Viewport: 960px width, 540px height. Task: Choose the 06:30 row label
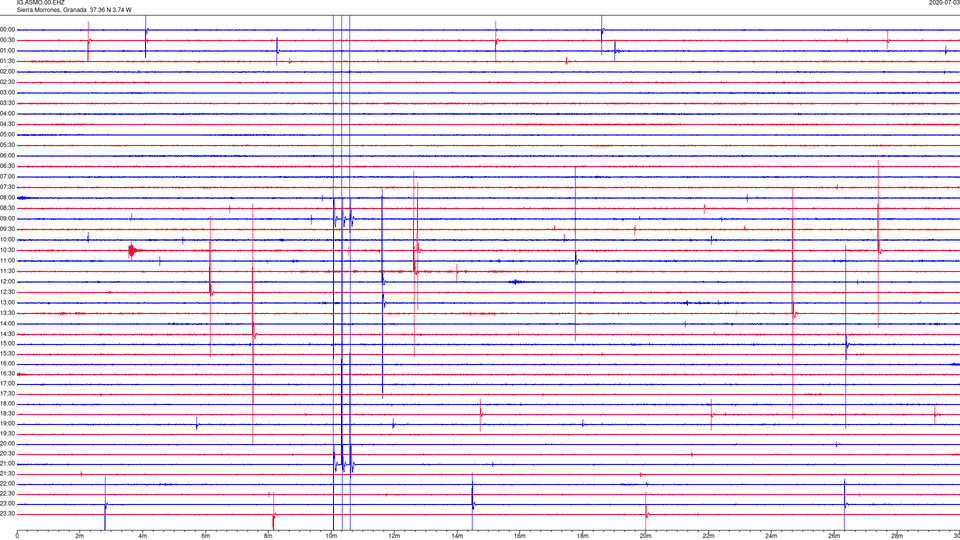(x=7, y=166)
